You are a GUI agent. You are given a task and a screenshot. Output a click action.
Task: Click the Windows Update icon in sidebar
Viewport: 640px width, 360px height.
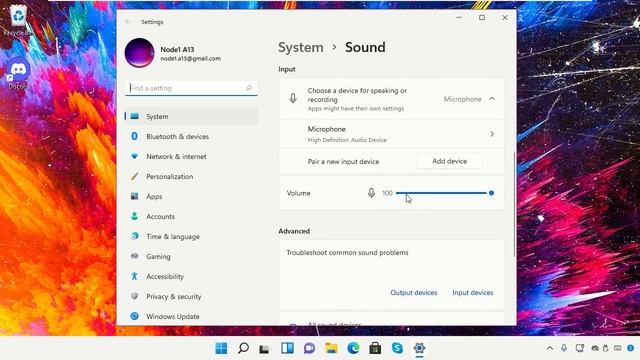point(134,316)
